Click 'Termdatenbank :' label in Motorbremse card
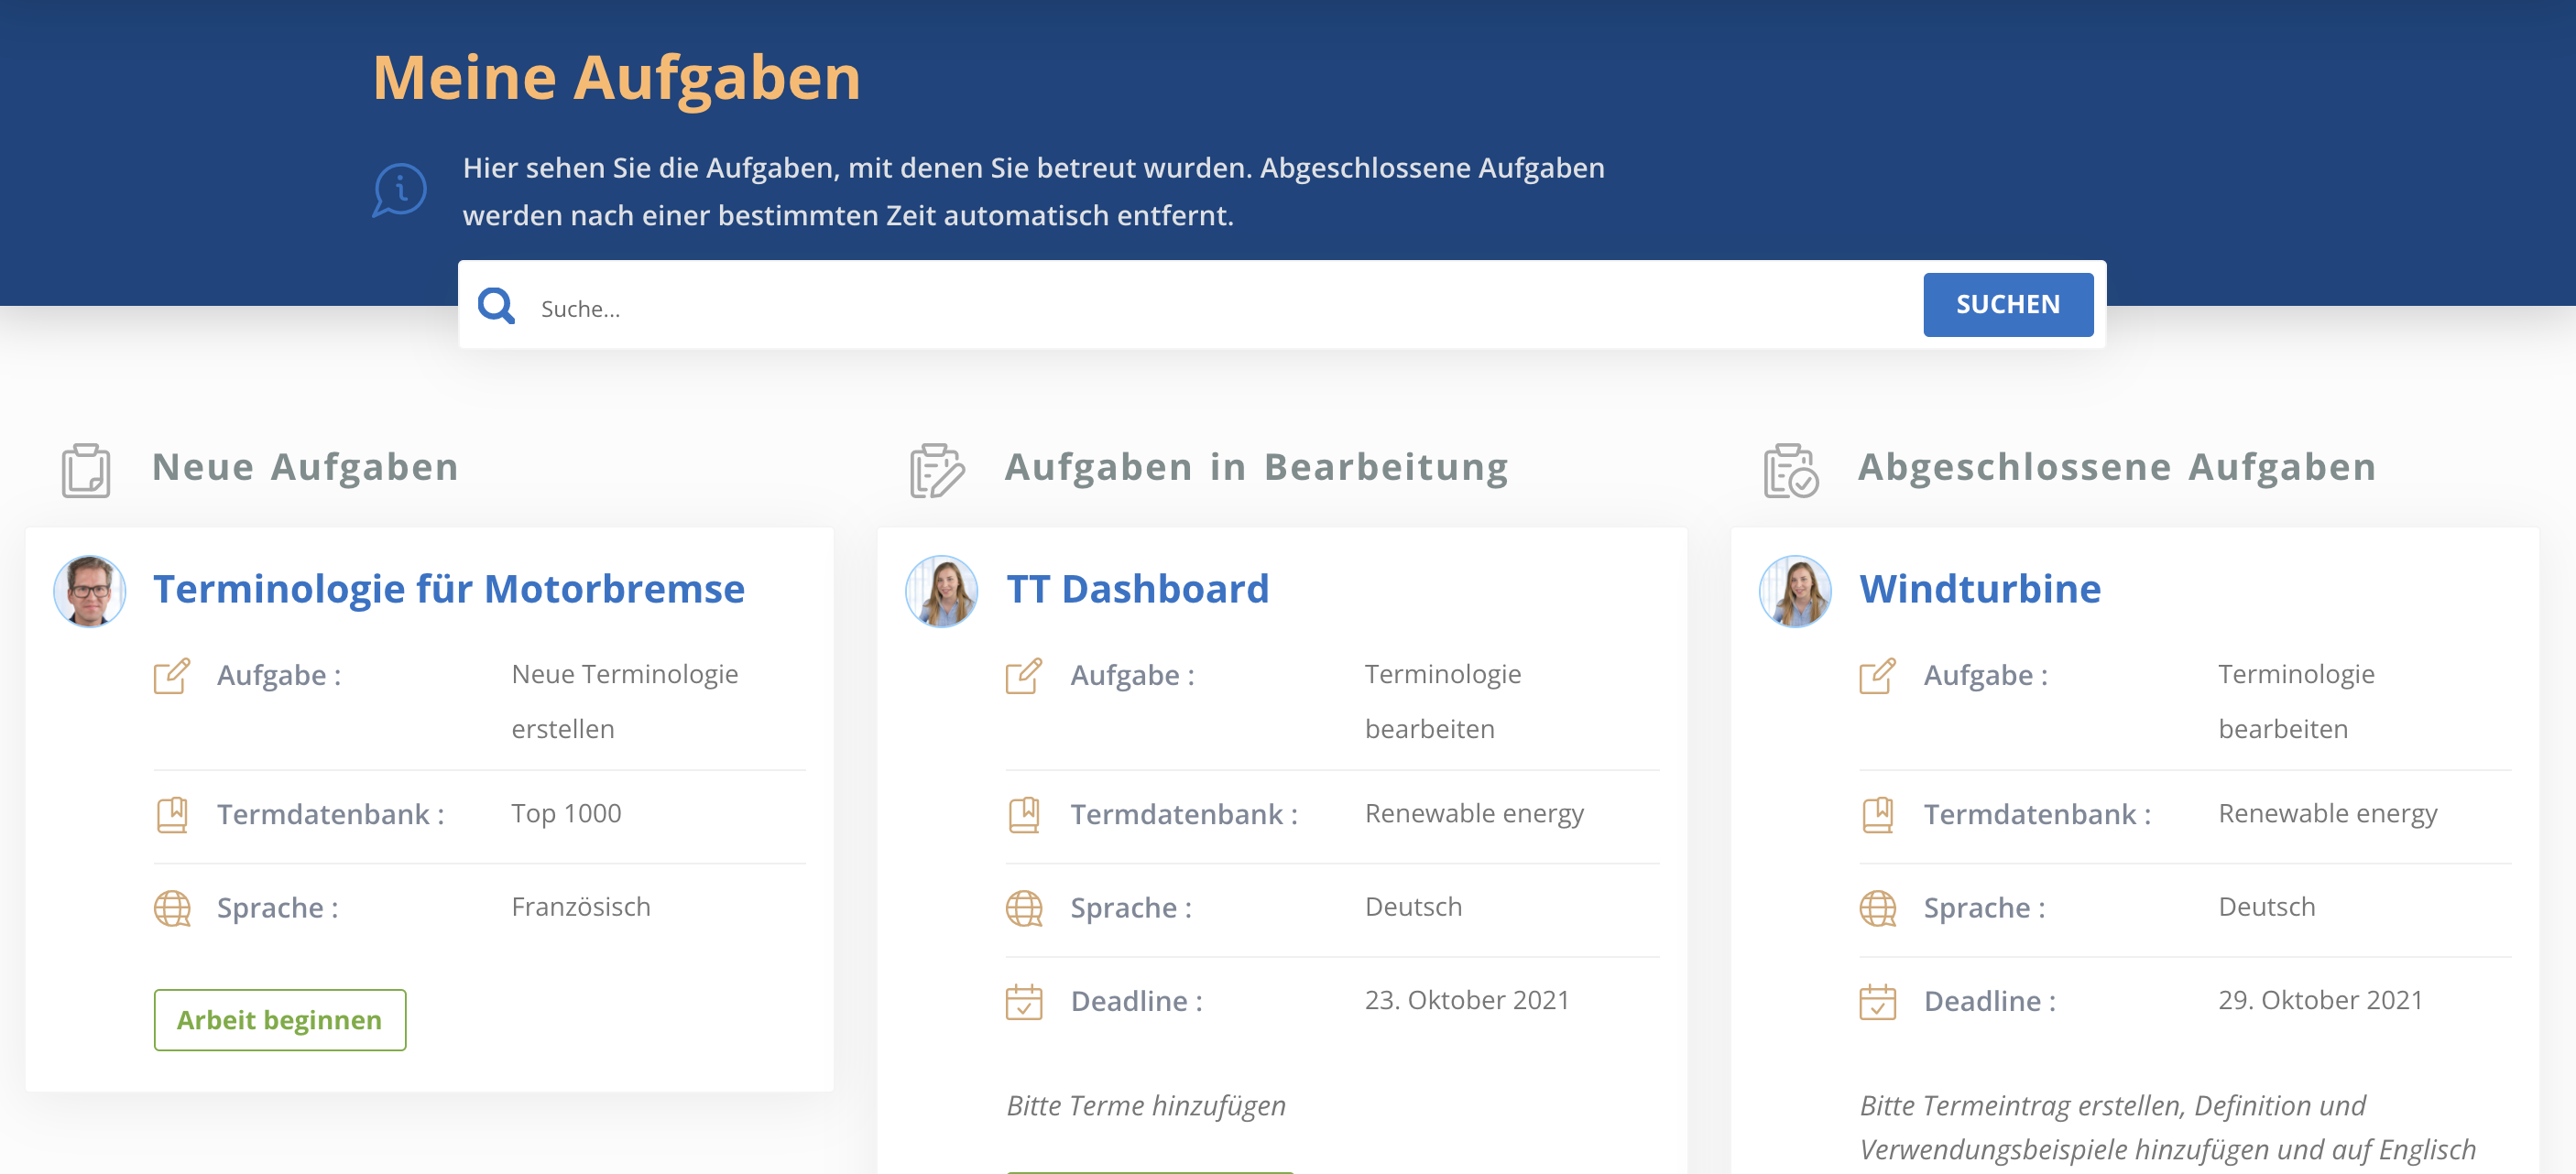The image size is (2576, 1174). (x=331, y=814)
